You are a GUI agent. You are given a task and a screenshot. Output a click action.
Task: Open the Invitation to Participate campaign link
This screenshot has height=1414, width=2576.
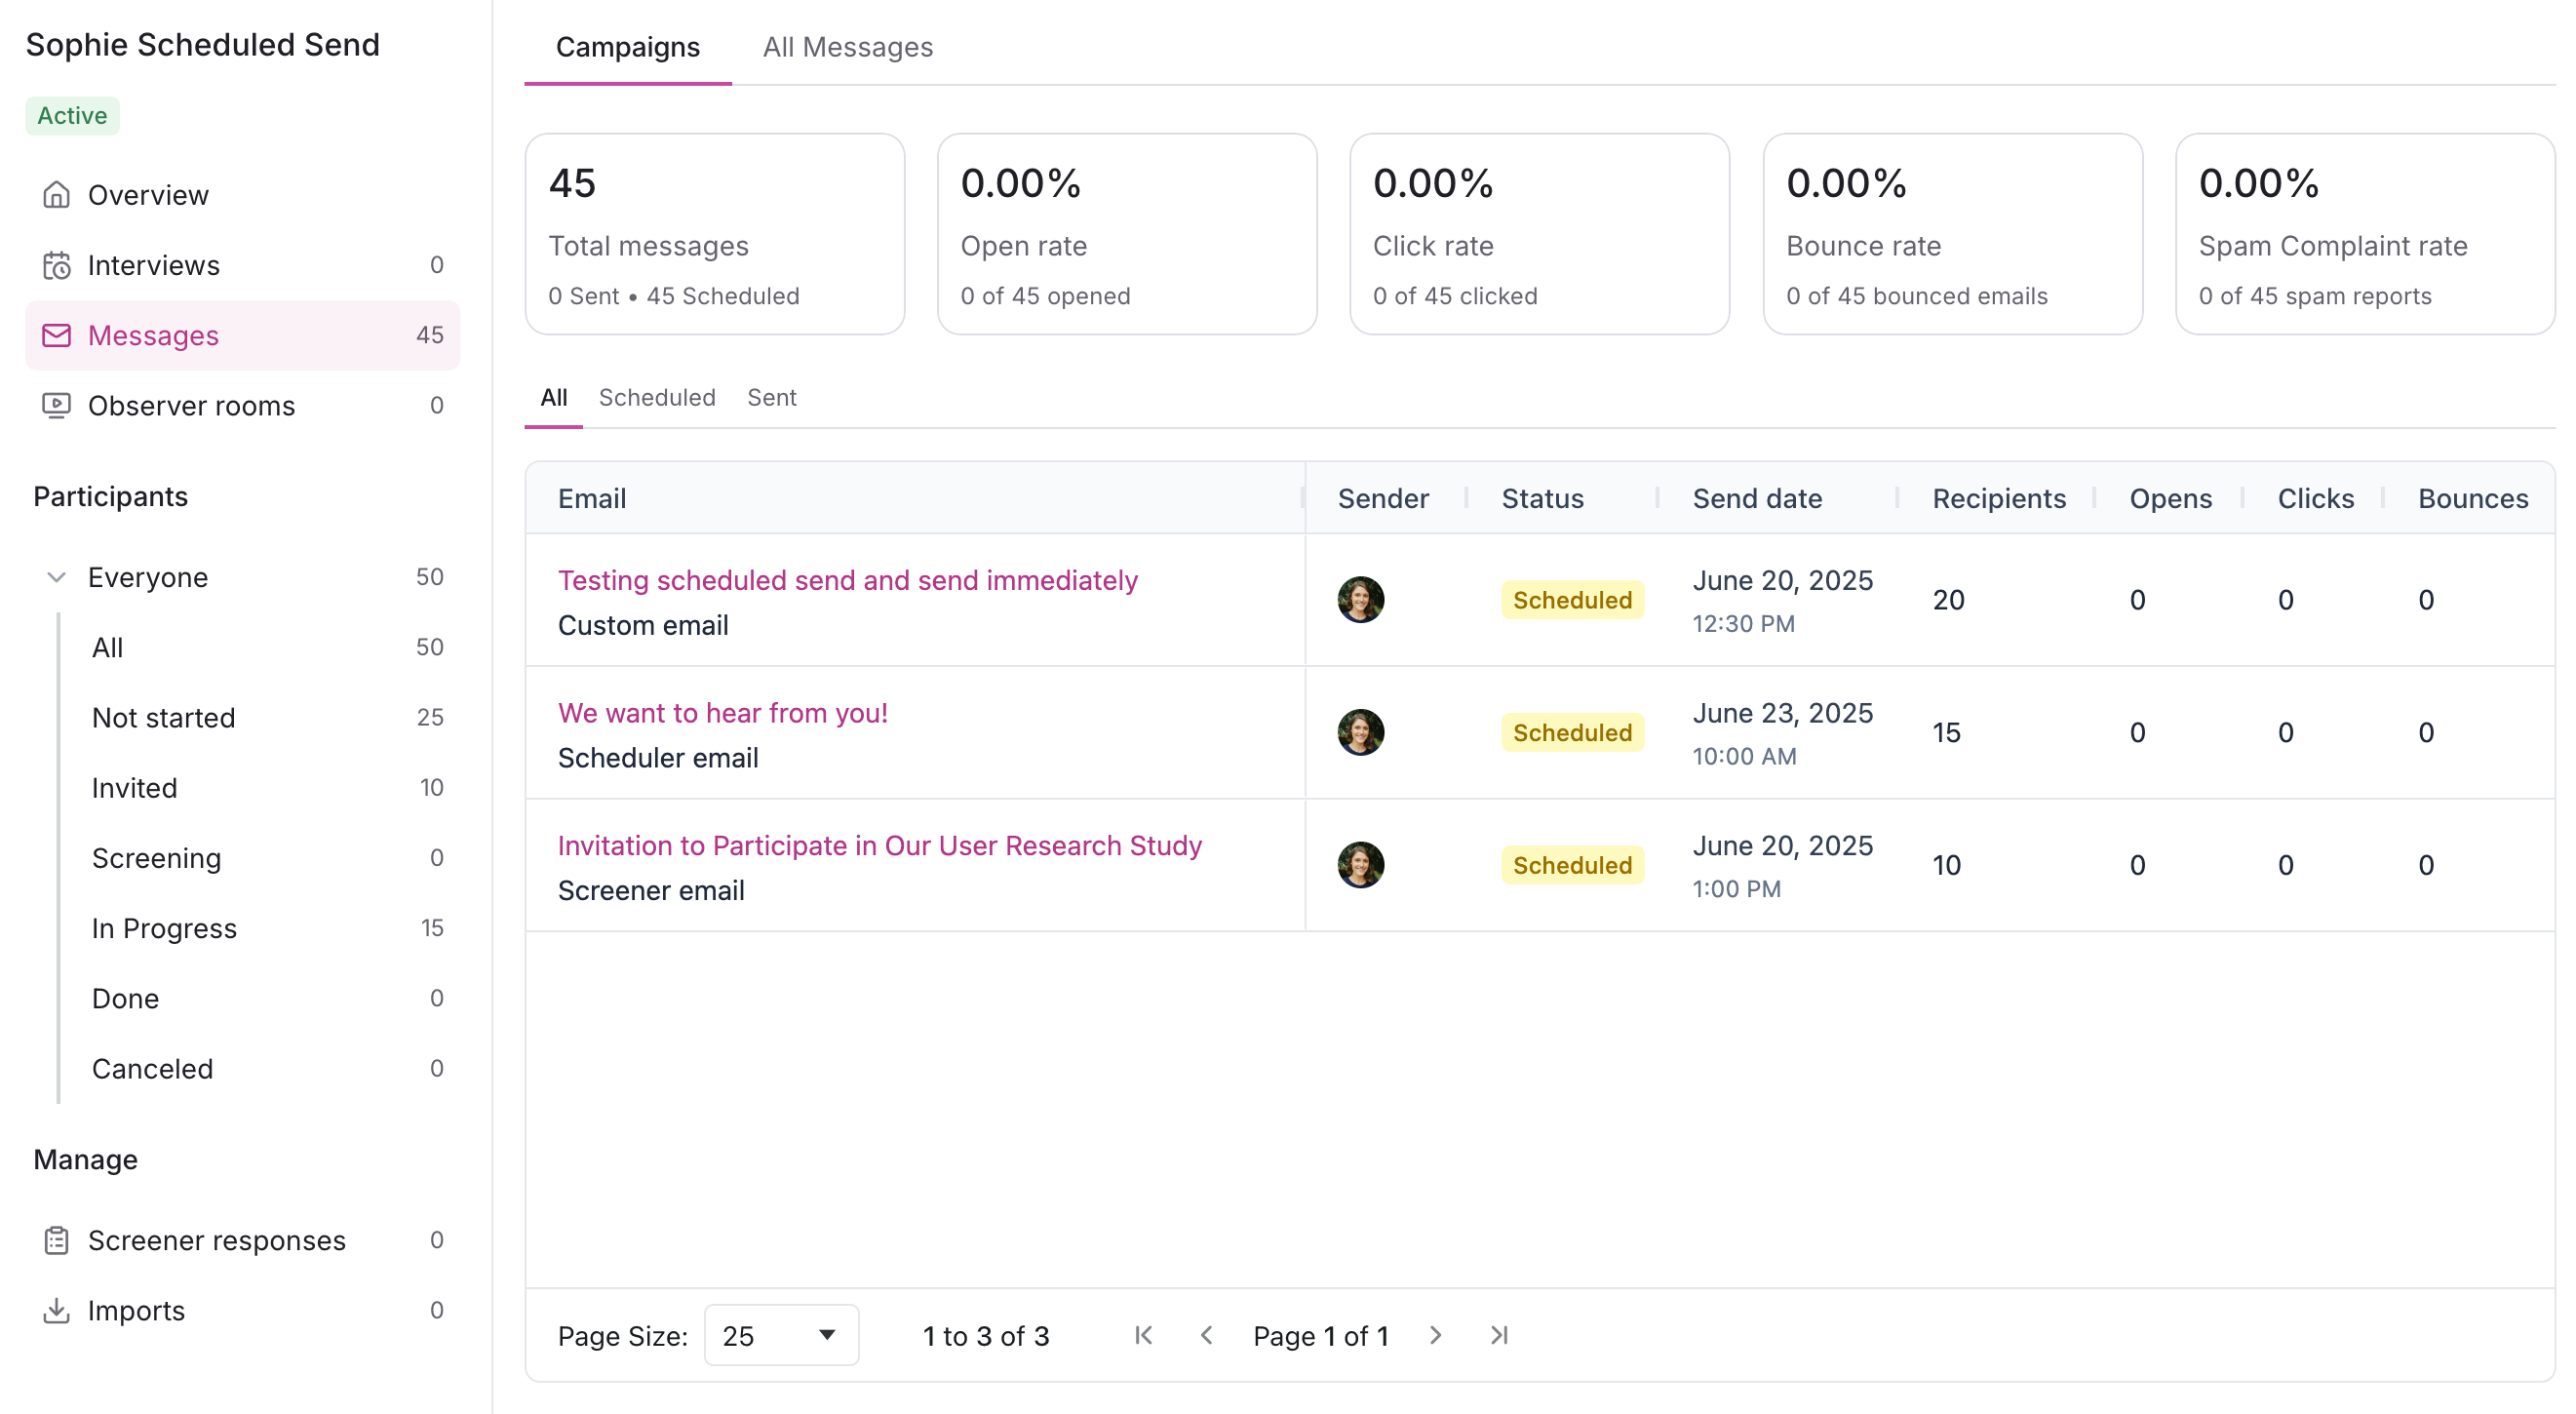tap(879, 845)
